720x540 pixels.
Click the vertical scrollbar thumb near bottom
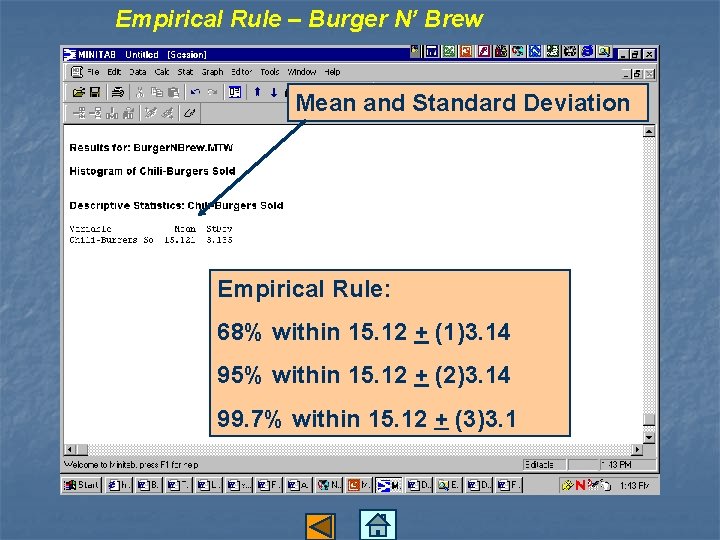click(648, 420)
